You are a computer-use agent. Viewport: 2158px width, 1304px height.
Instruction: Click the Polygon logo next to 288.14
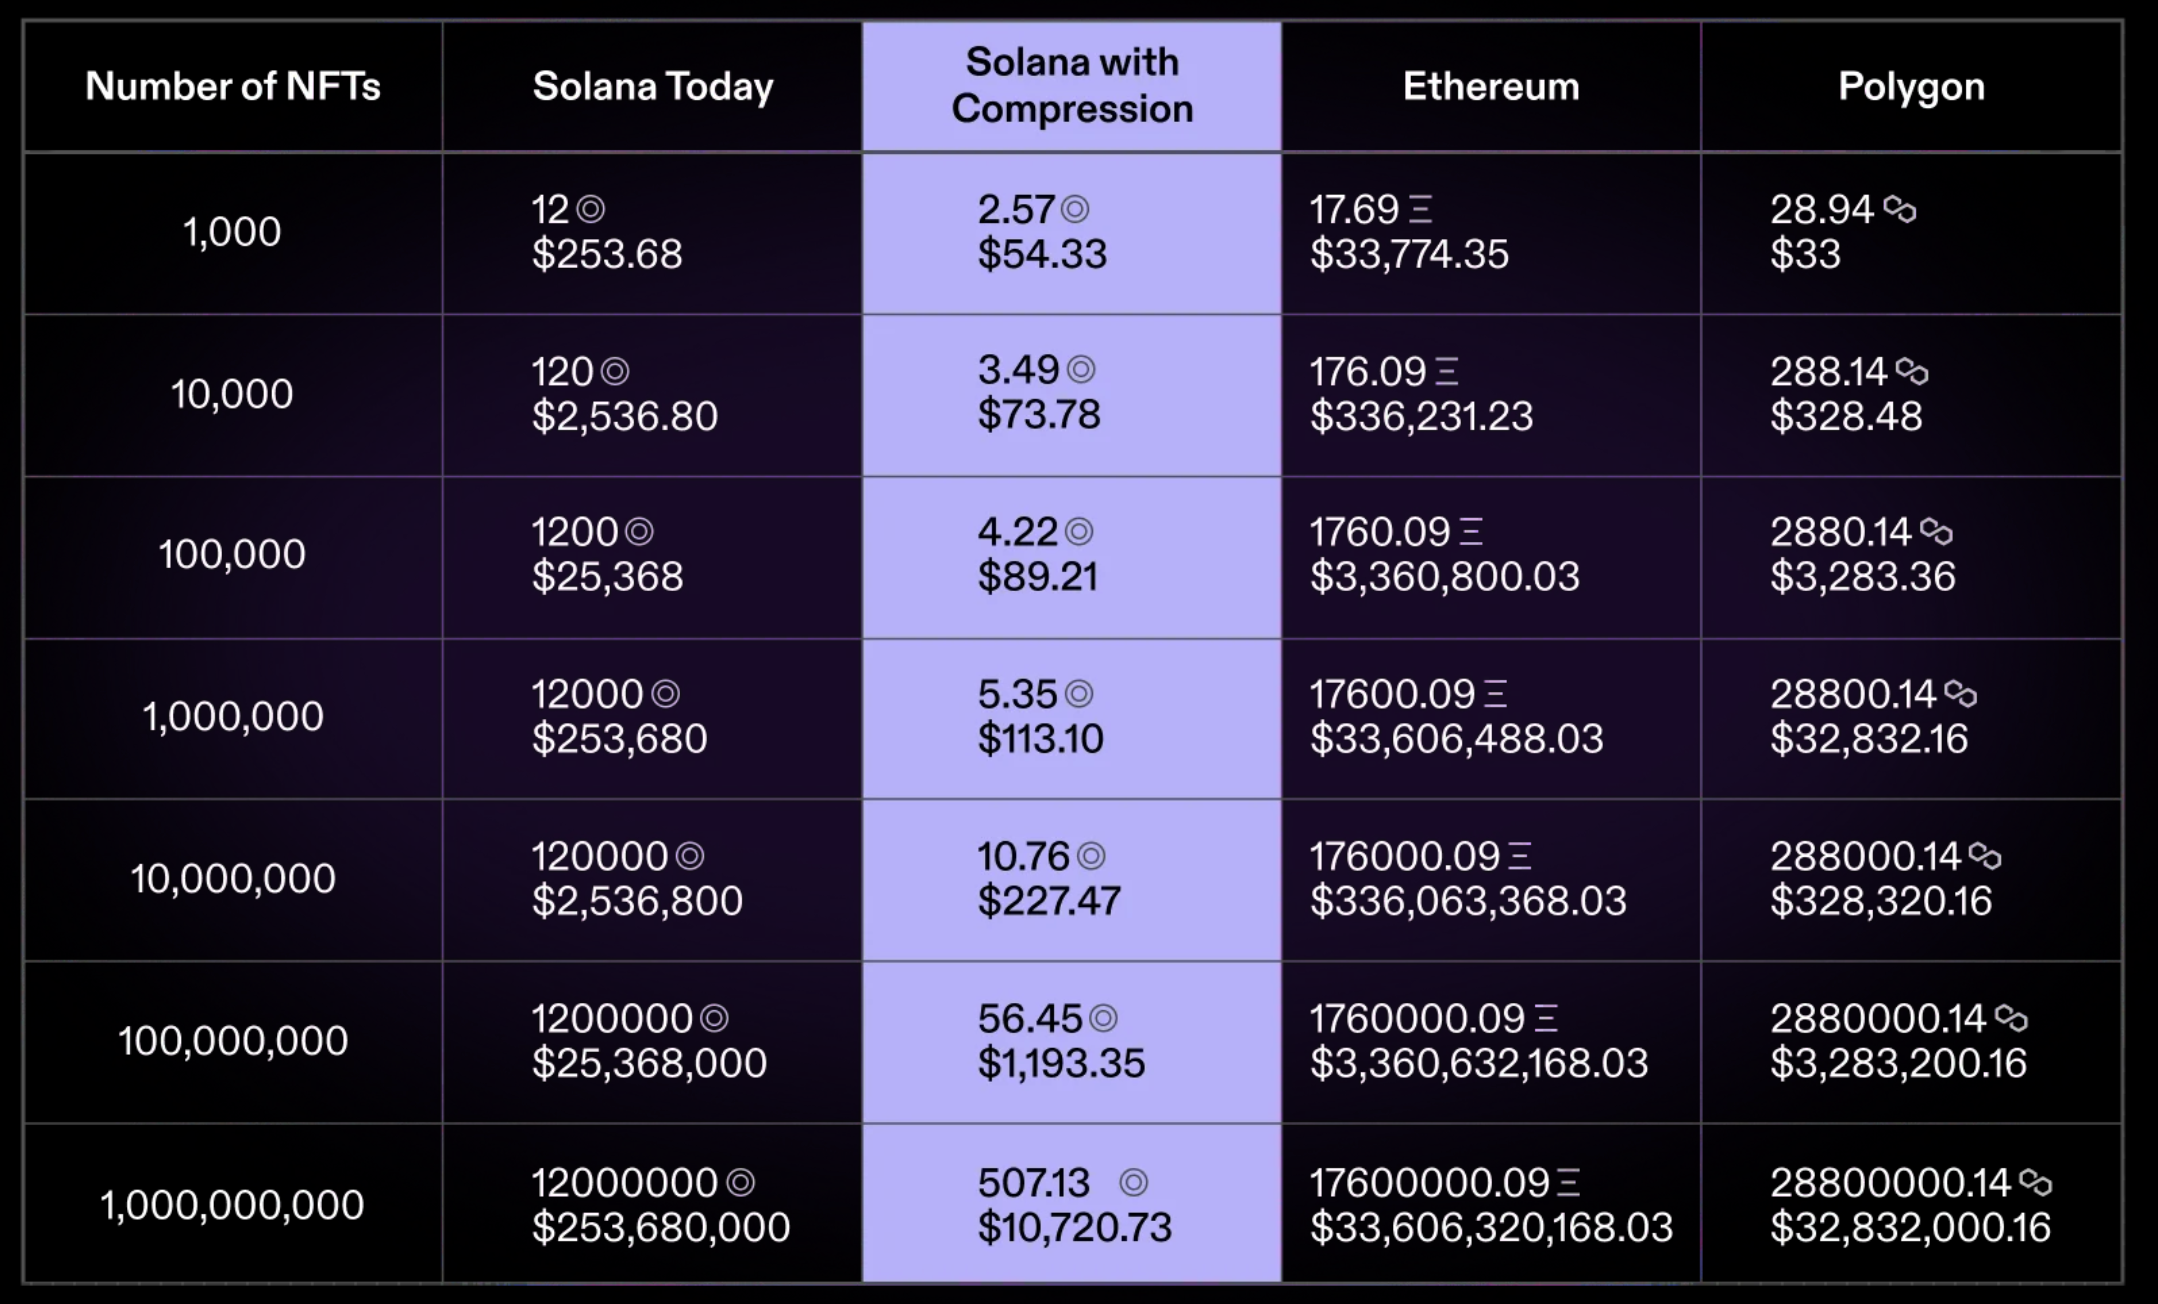coord(1911,372)
